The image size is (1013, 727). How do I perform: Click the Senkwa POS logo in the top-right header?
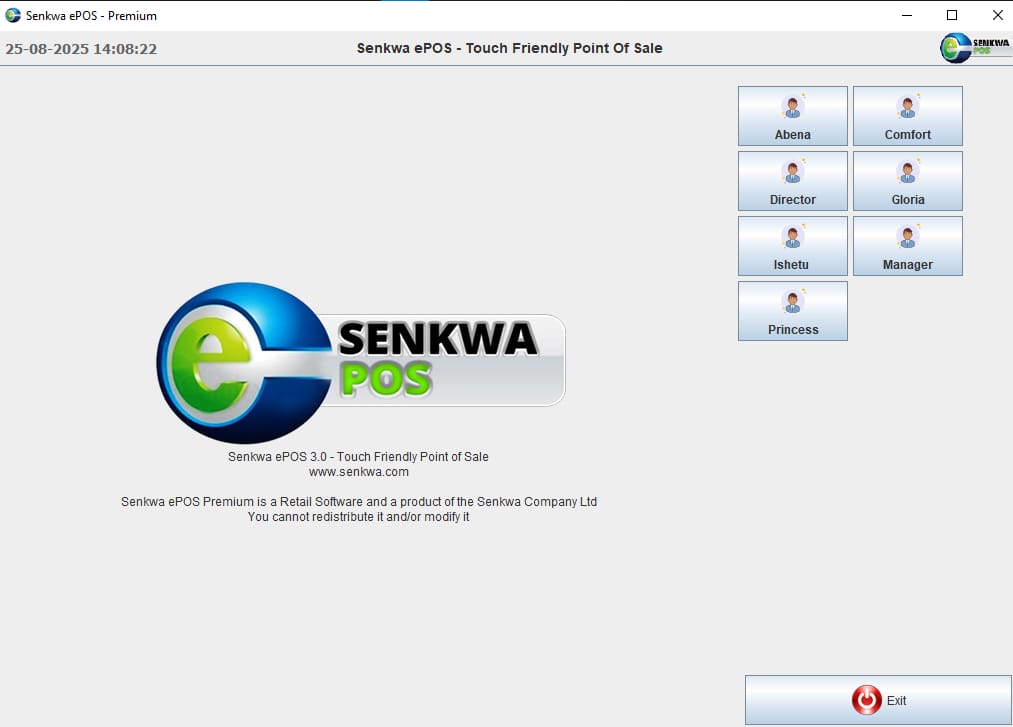pos(975,47)
